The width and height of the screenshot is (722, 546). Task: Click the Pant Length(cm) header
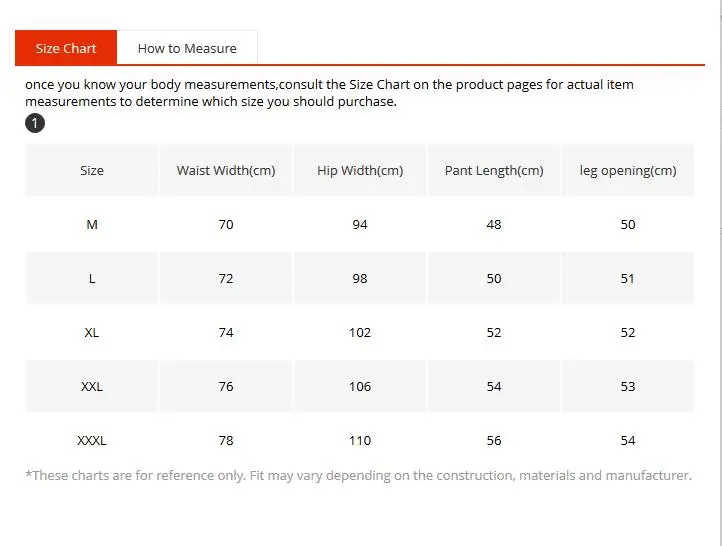tap(494, 170)
